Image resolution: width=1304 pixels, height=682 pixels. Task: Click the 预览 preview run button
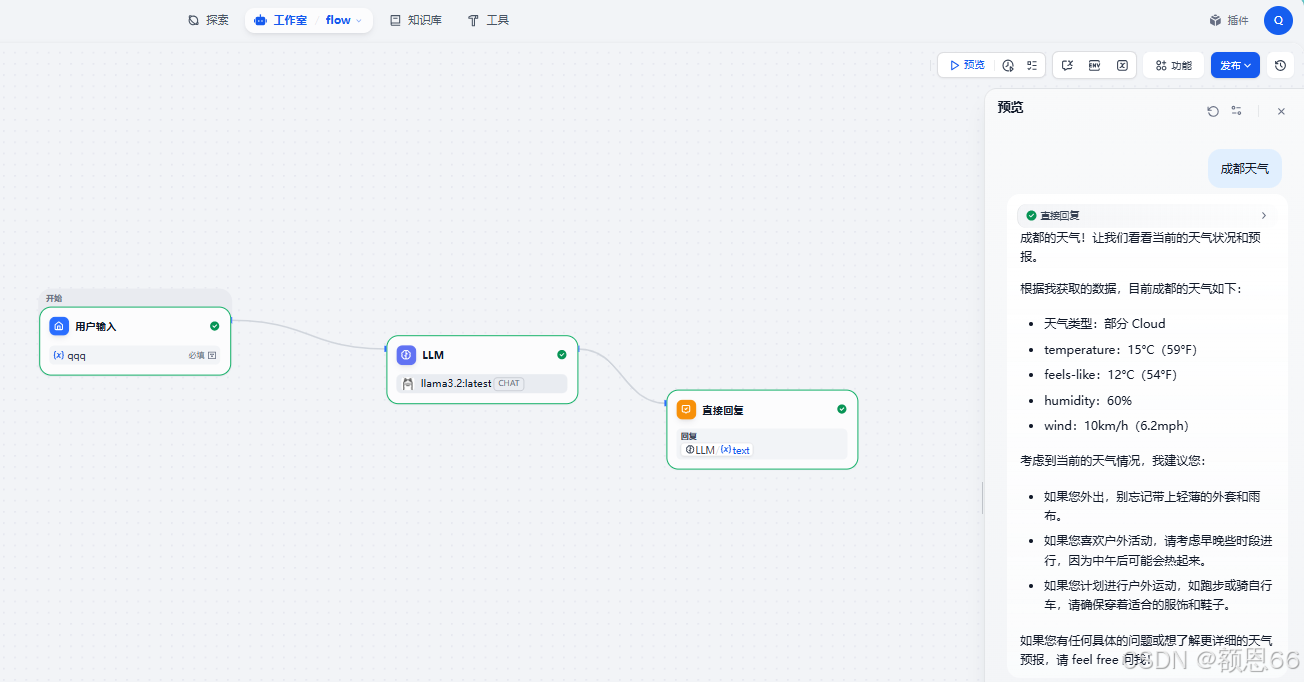(967, 65)
